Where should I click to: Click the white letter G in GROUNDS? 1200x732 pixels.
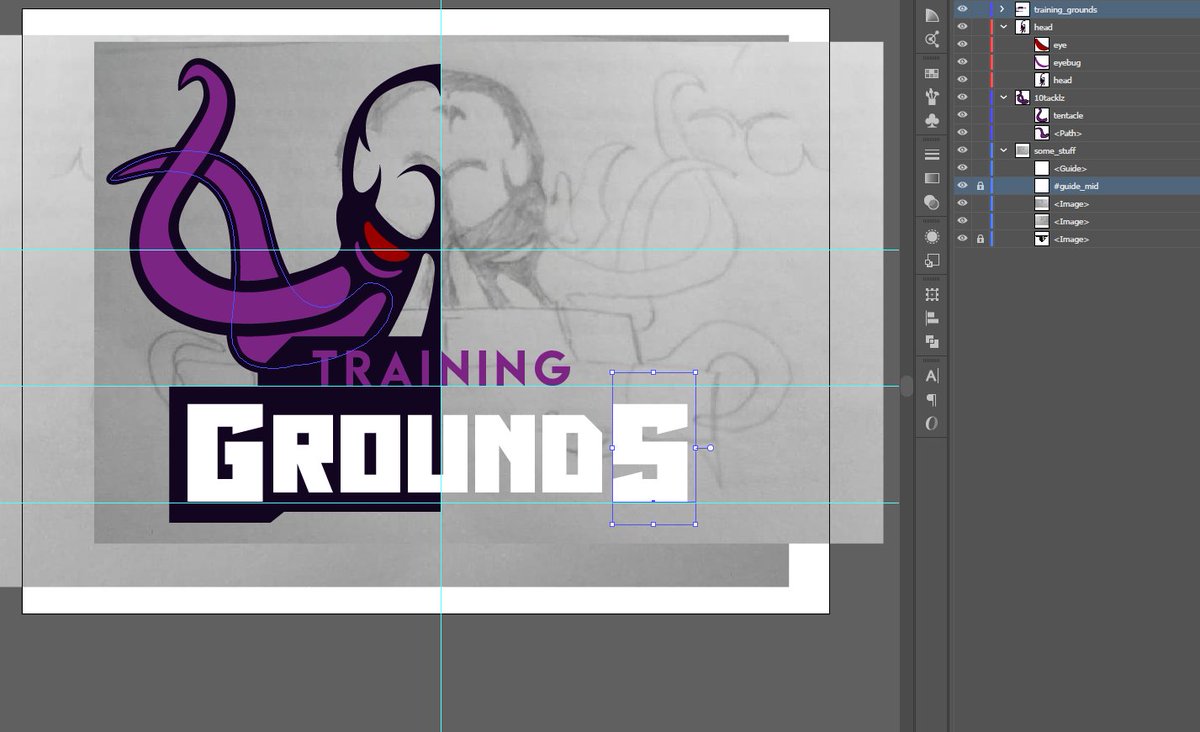(226, 452)
